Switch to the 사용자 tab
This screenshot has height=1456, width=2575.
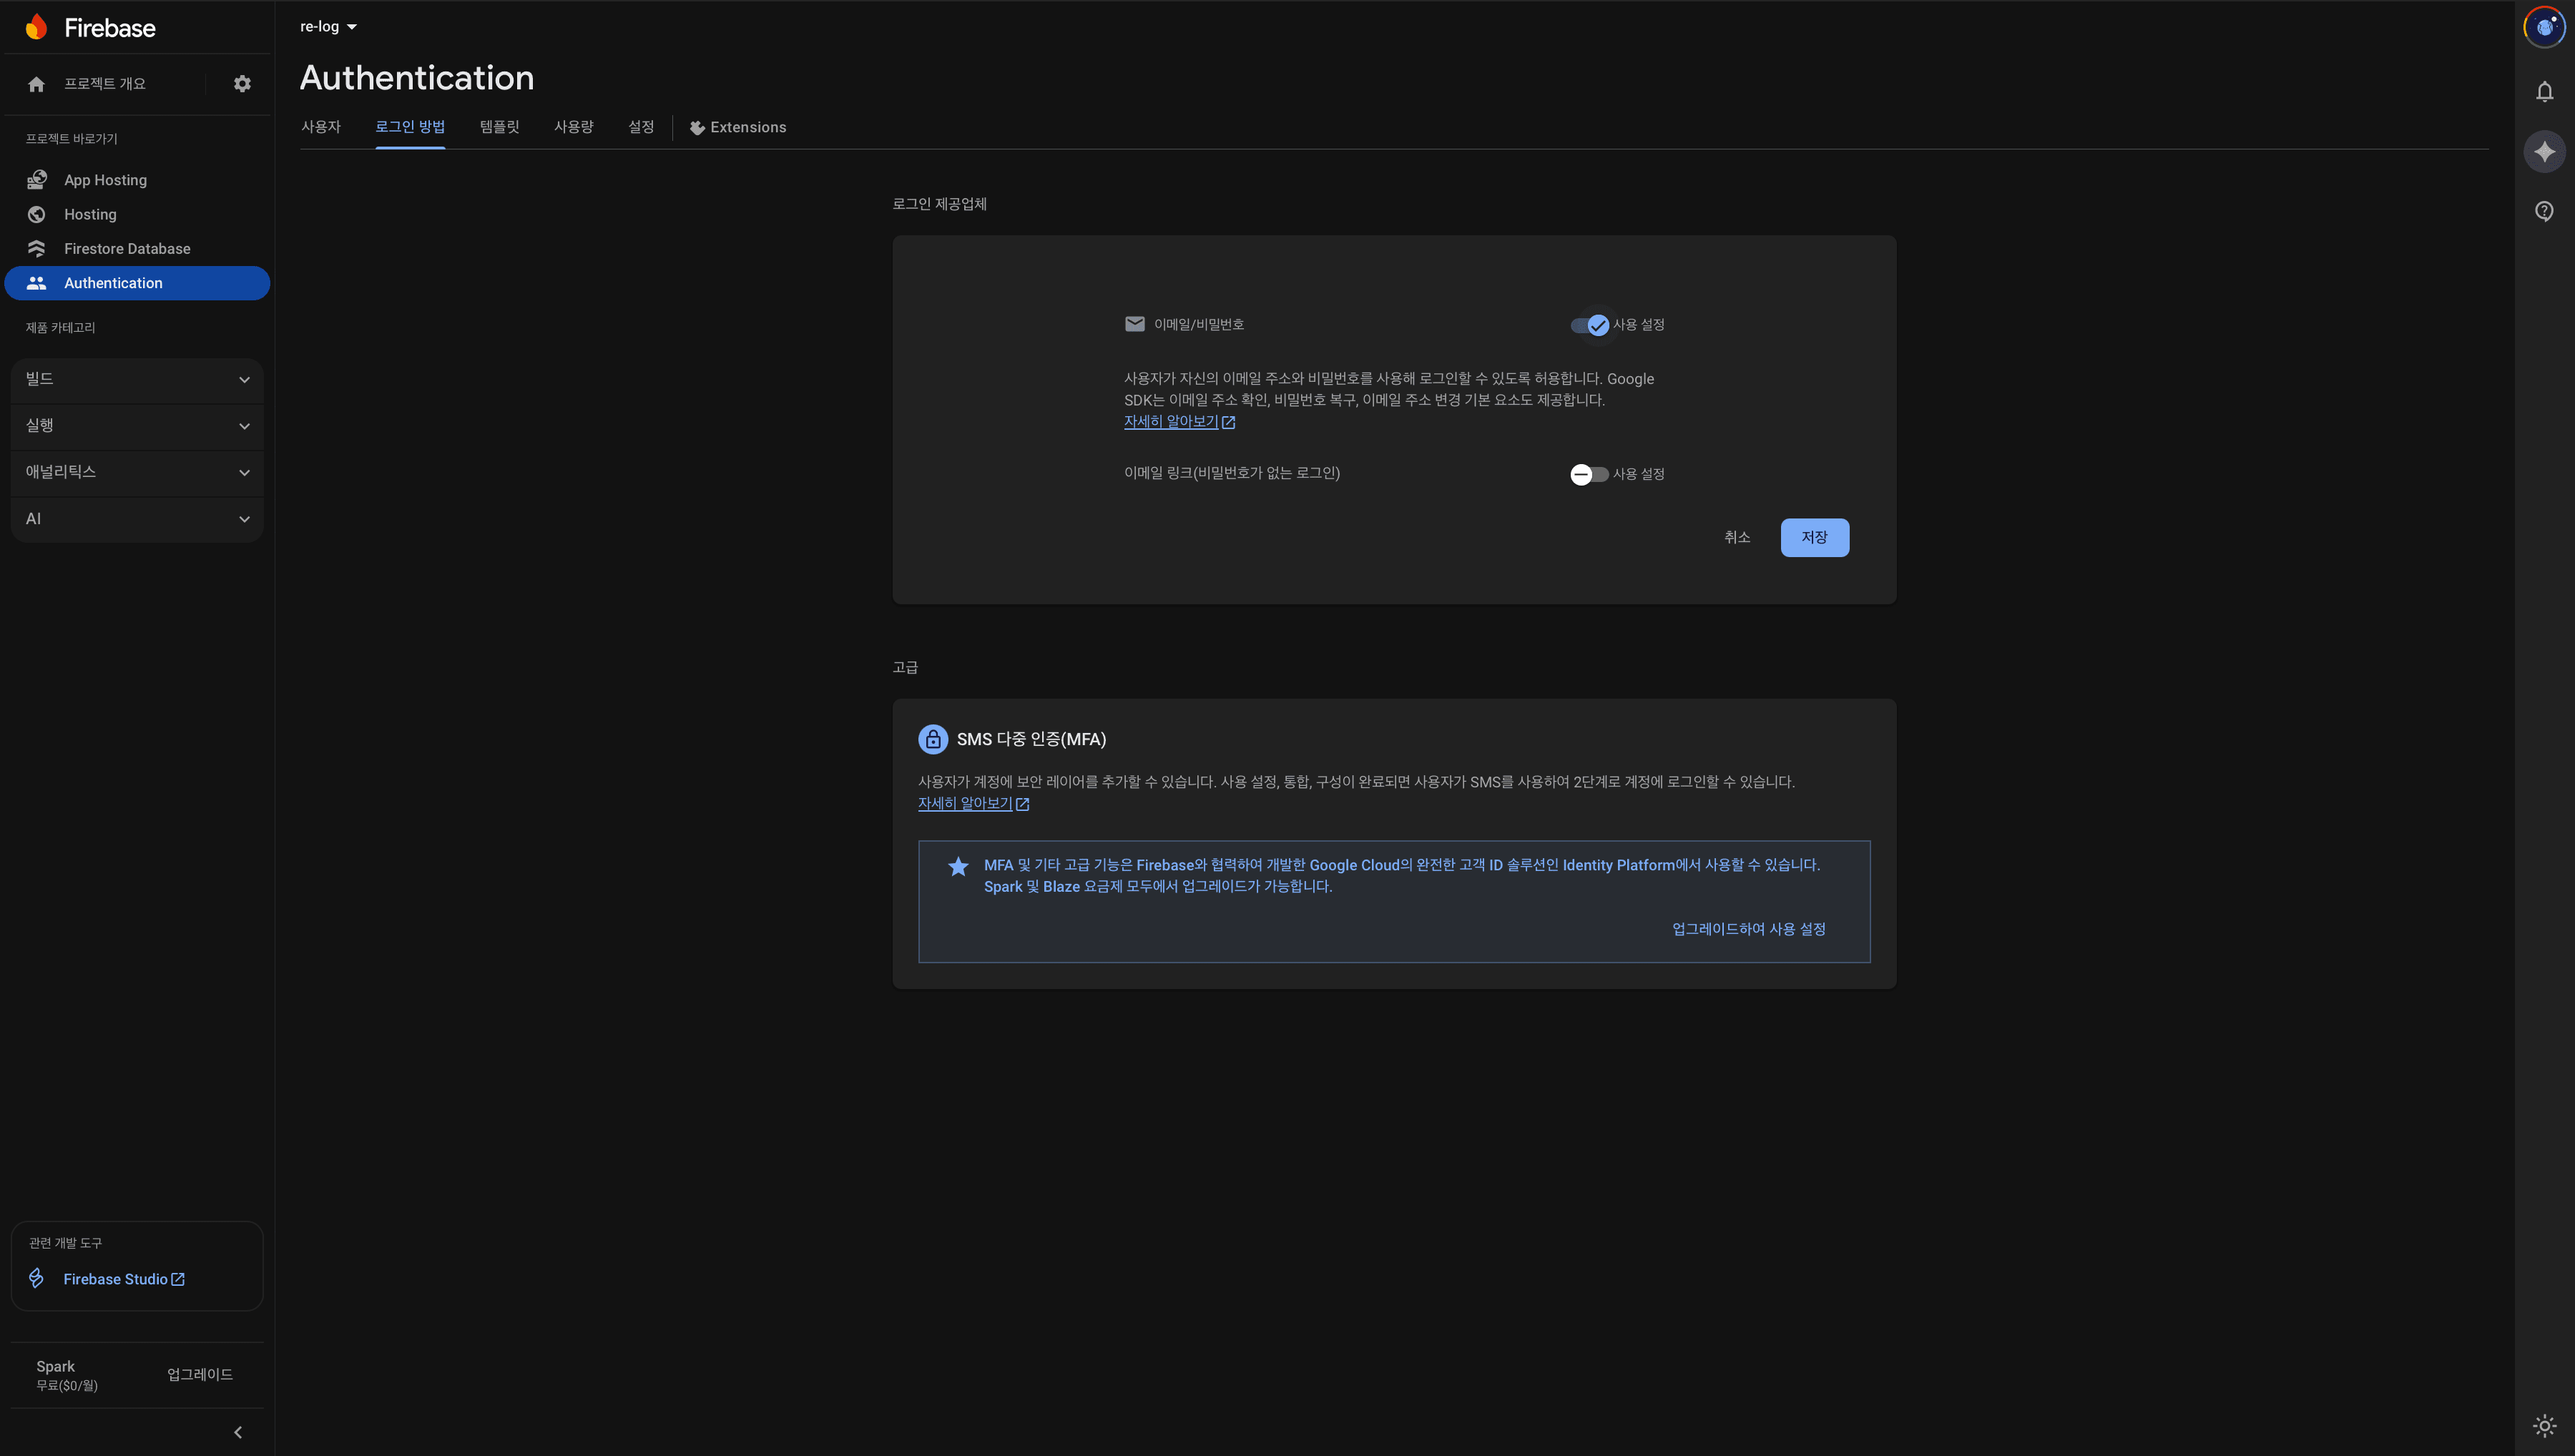coord(321,127)
